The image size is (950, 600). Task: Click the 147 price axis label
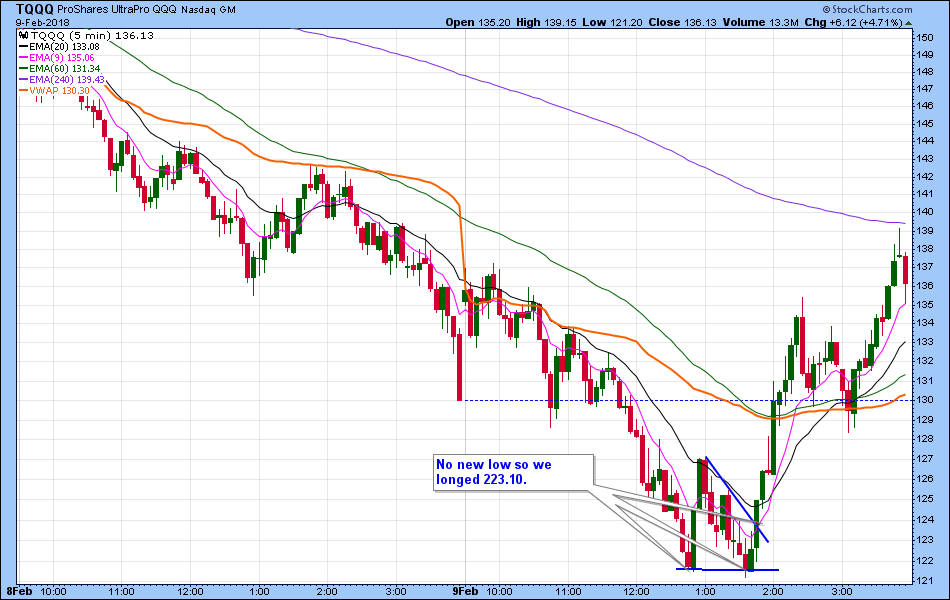click(x=925, y=88)
